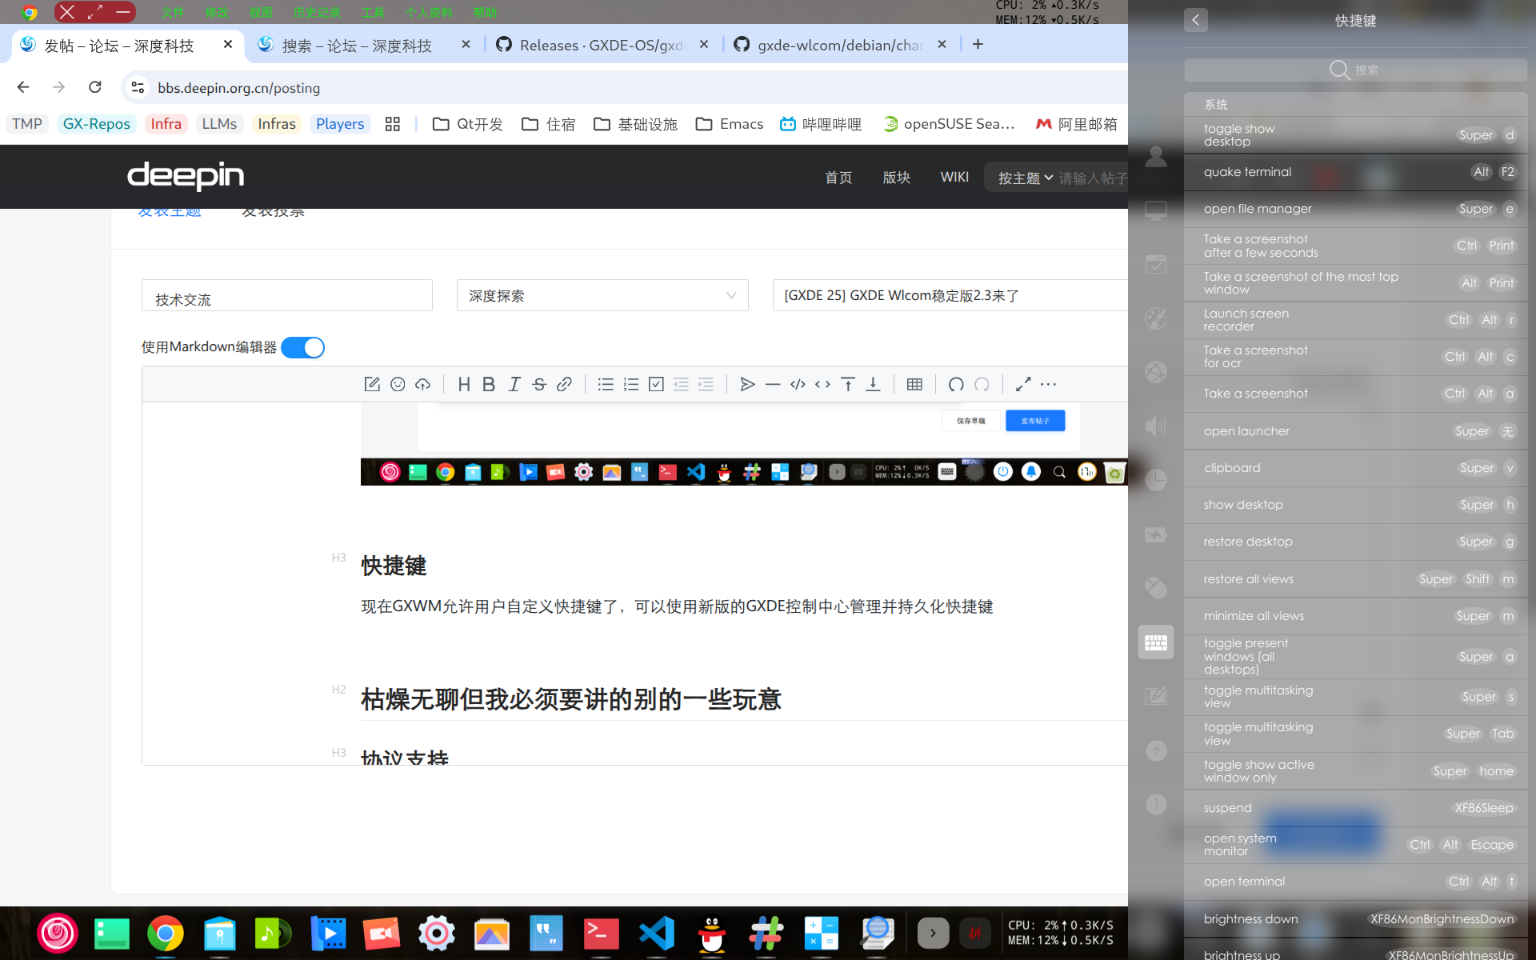The height and width of the screenshot is (960, 1536).
Task: Launch Visual Studio Code from the dock
Action: [x=657, y=933]
